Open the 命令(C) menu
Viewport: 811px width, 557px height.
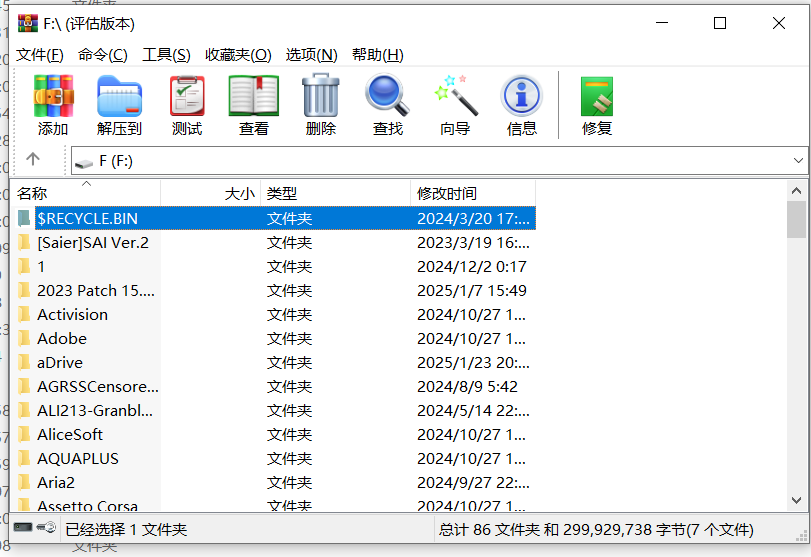(103, 55)
